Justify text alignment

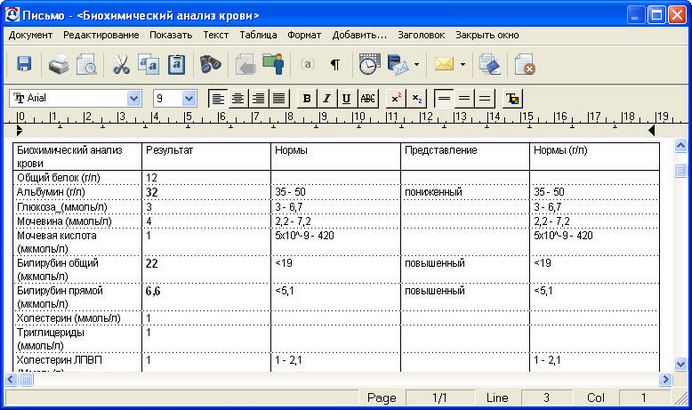278,98
